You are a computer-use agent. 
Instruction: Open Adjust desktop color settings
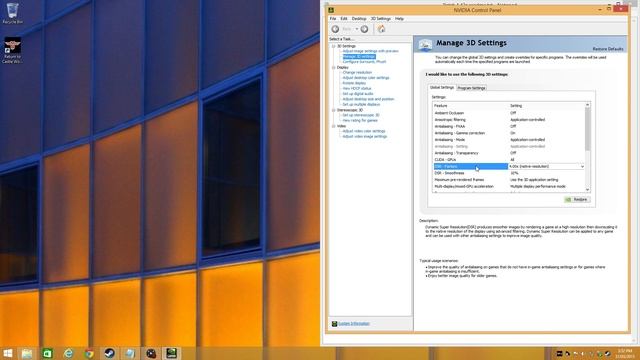point(366,78)
